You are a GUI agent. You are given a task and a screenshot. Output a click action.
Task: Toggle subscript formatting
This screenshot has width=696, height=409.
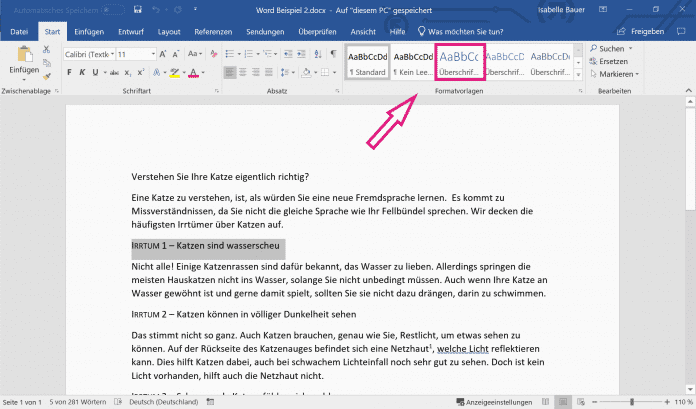(x=128, y=72)
